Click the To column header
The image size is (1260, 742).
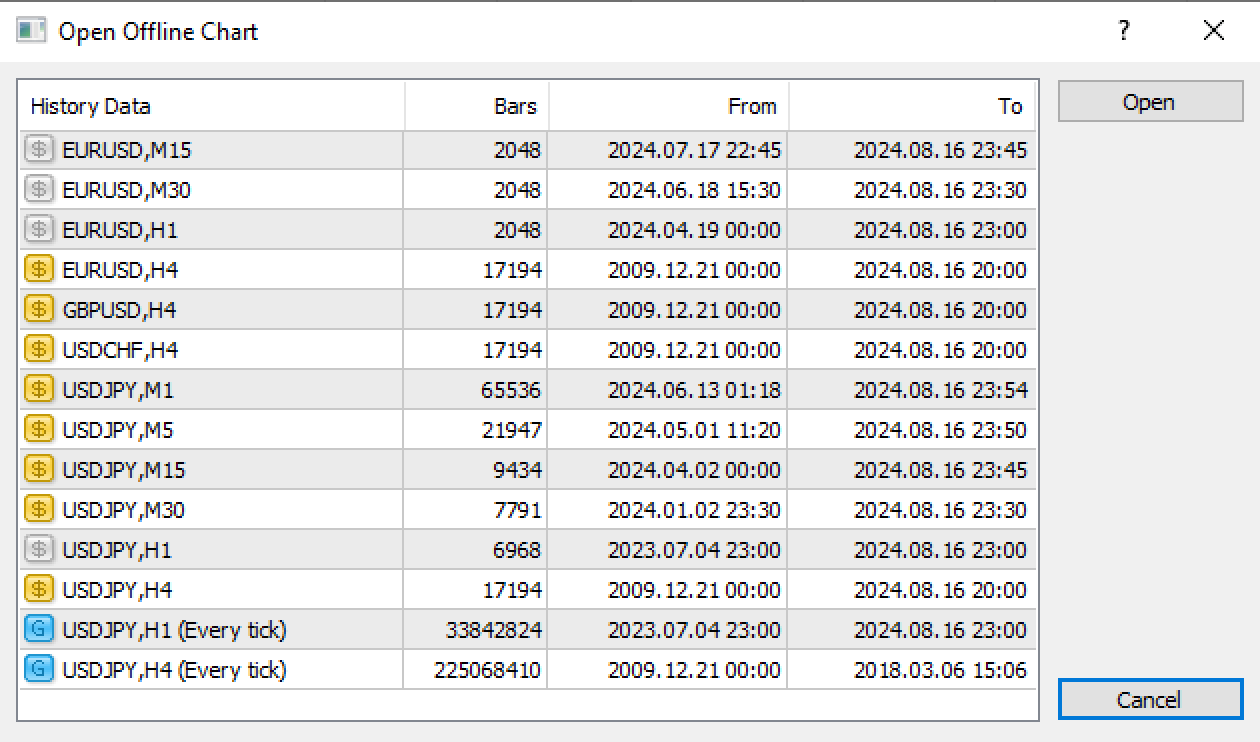pos(912,106)
